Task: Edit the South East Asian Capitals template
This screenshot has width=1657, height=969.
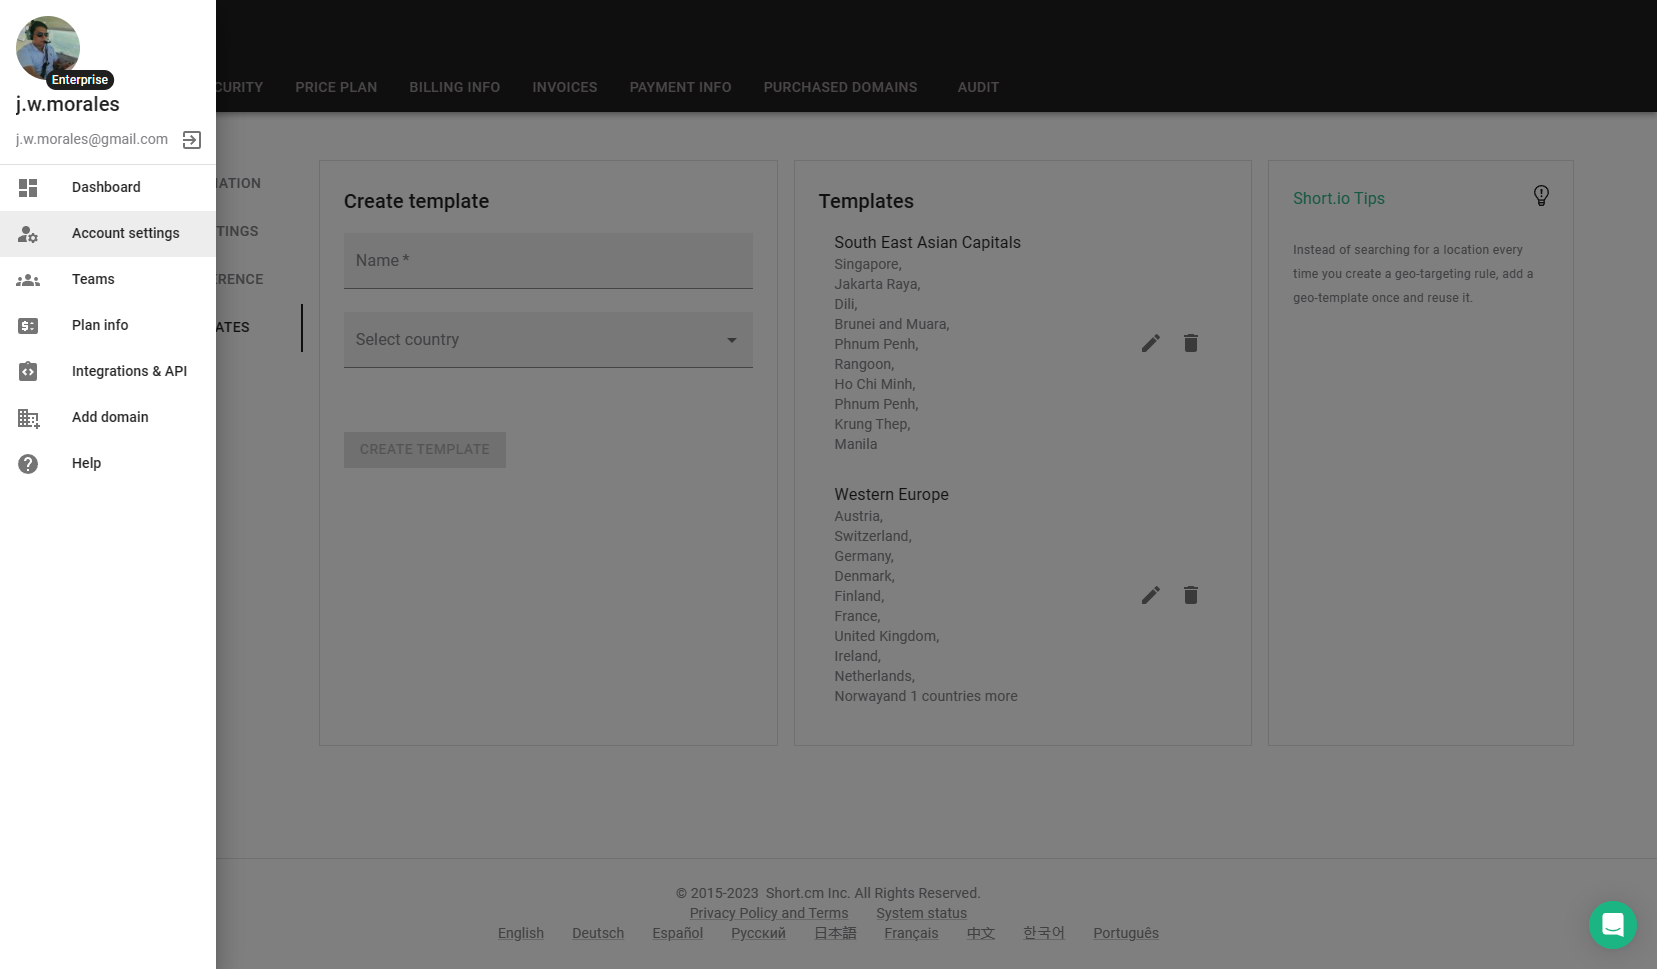Action: pos(1151,343)
